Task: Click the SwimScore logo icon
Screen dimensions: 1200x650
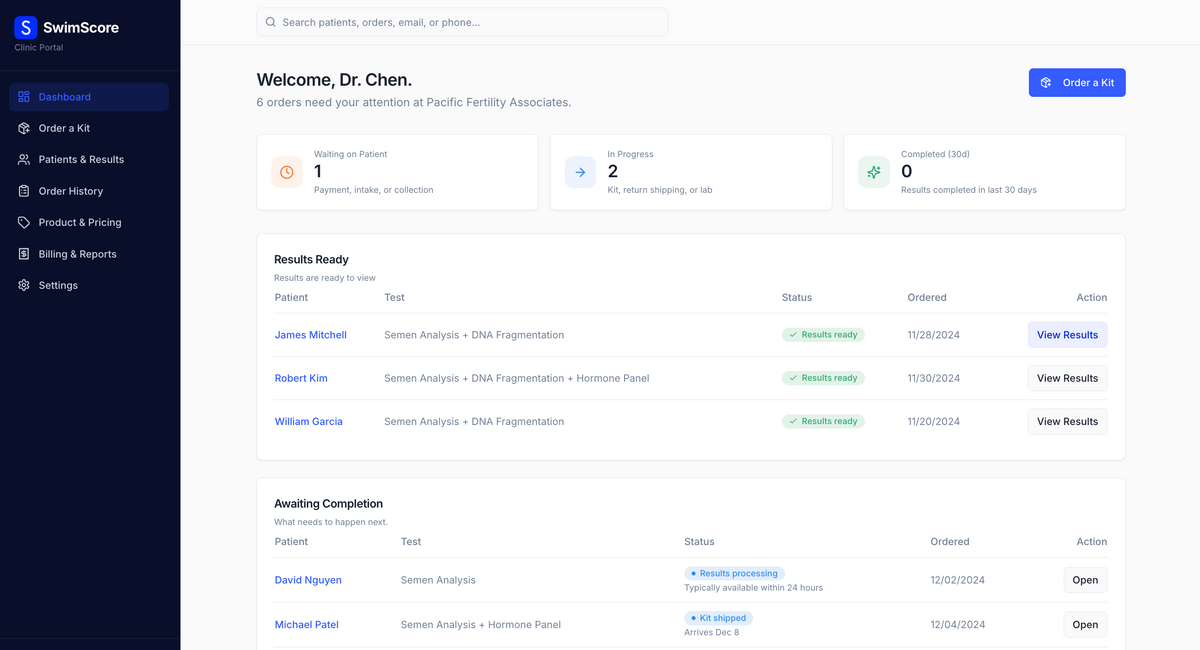Action: coord(26,28)
